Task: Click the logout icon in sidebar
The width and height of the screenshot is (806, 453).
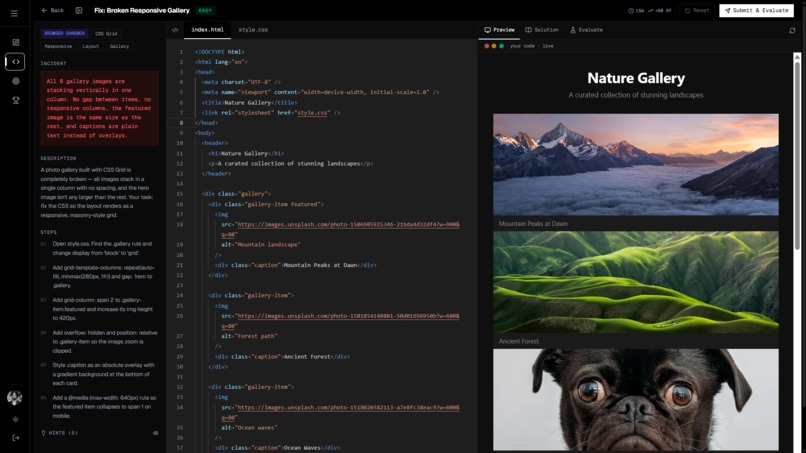Action: click(x=15, y=438)
